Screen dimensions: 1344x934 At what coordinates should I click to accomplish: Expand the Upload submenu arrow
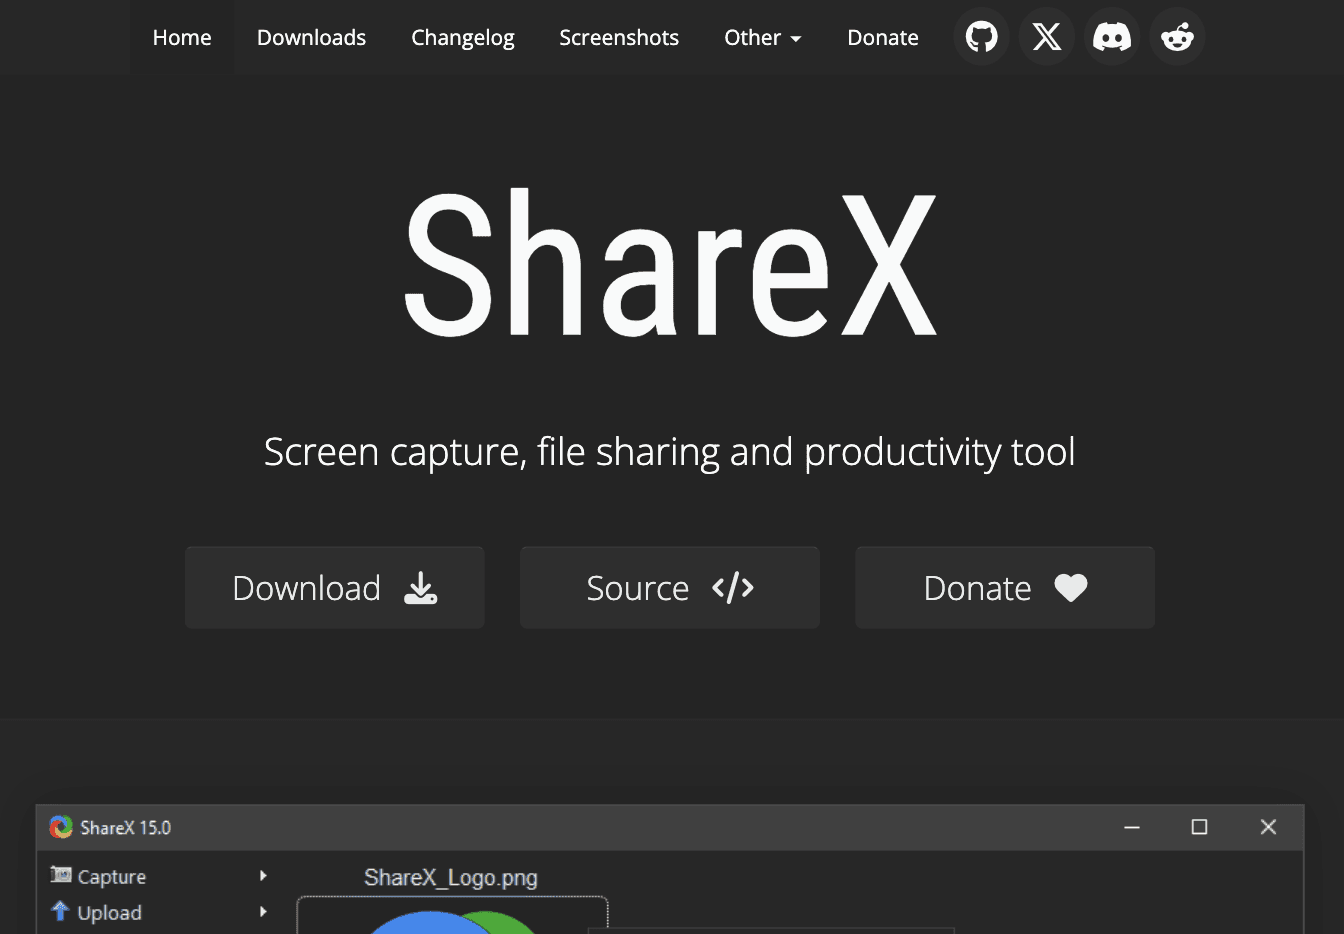click(x=263, y=912)
